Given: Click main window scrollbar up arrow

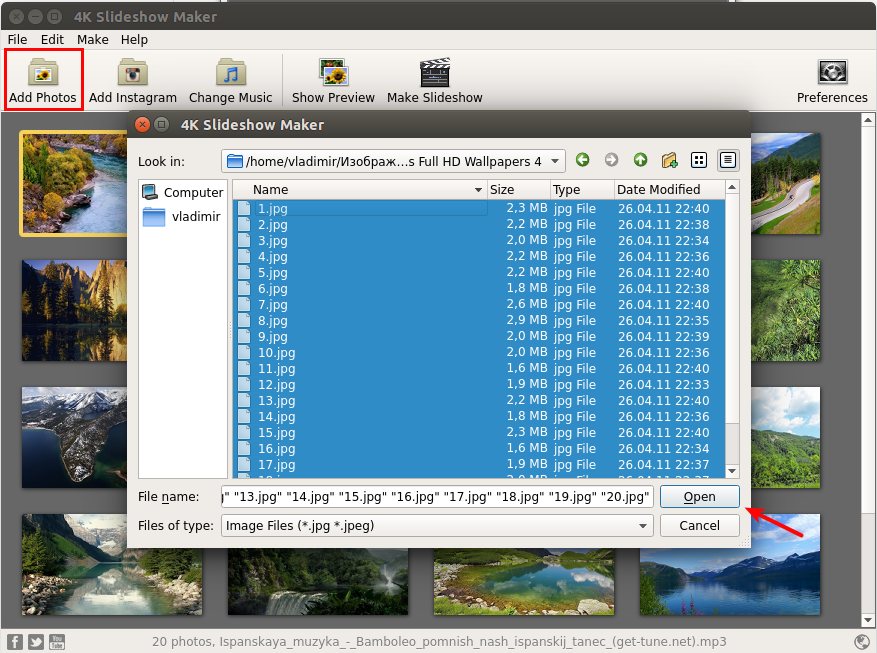Looking at the screenshot, I should 868,120.
